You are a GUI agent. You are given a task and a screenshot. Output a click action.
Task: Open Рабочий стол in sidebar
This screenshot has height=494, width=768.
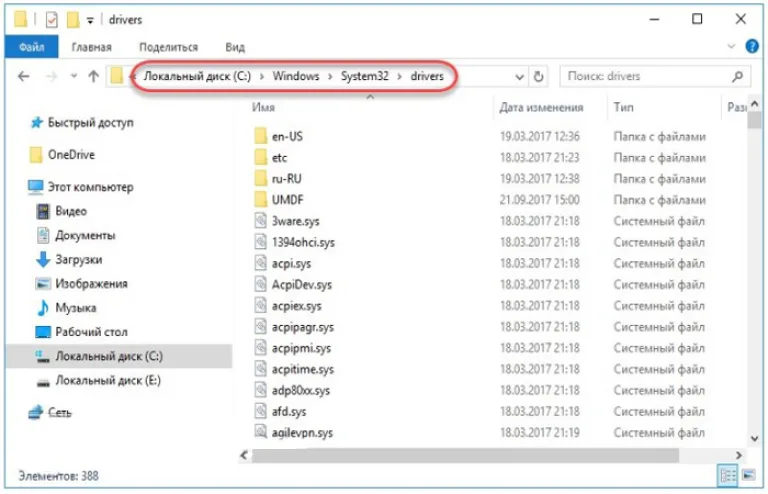(x=92, y=332)
